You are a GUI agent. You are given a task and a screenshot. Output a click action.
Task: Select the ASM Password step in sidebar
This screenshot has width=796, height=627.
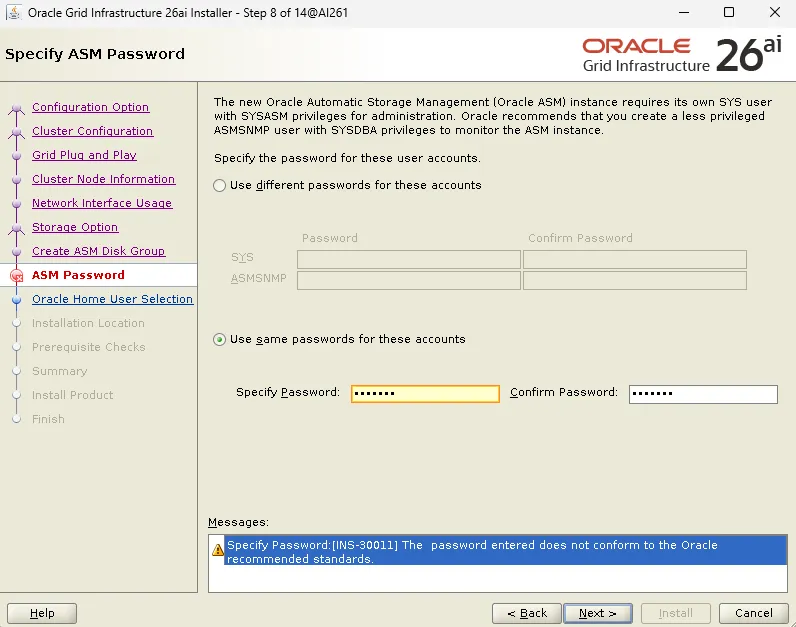pyautogui.click(x=78, y=275)
